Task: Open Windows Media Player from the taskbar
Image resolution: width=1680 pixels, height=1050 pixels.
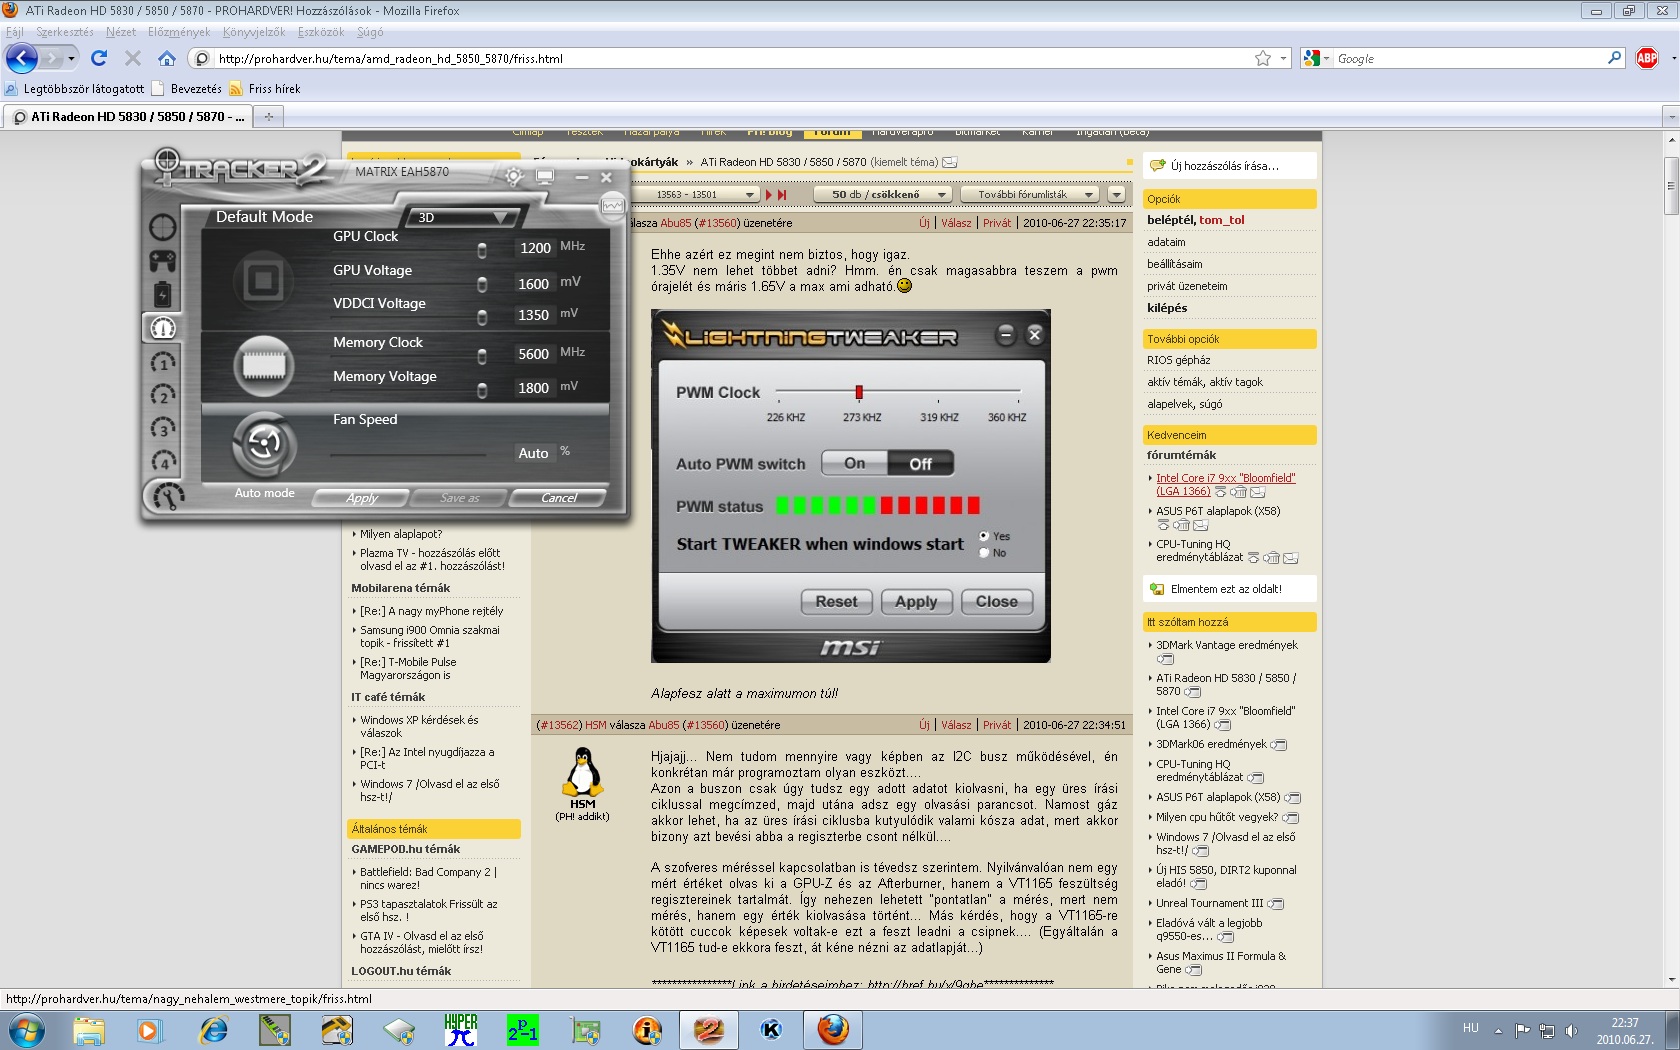Action: click(149, 1029)
